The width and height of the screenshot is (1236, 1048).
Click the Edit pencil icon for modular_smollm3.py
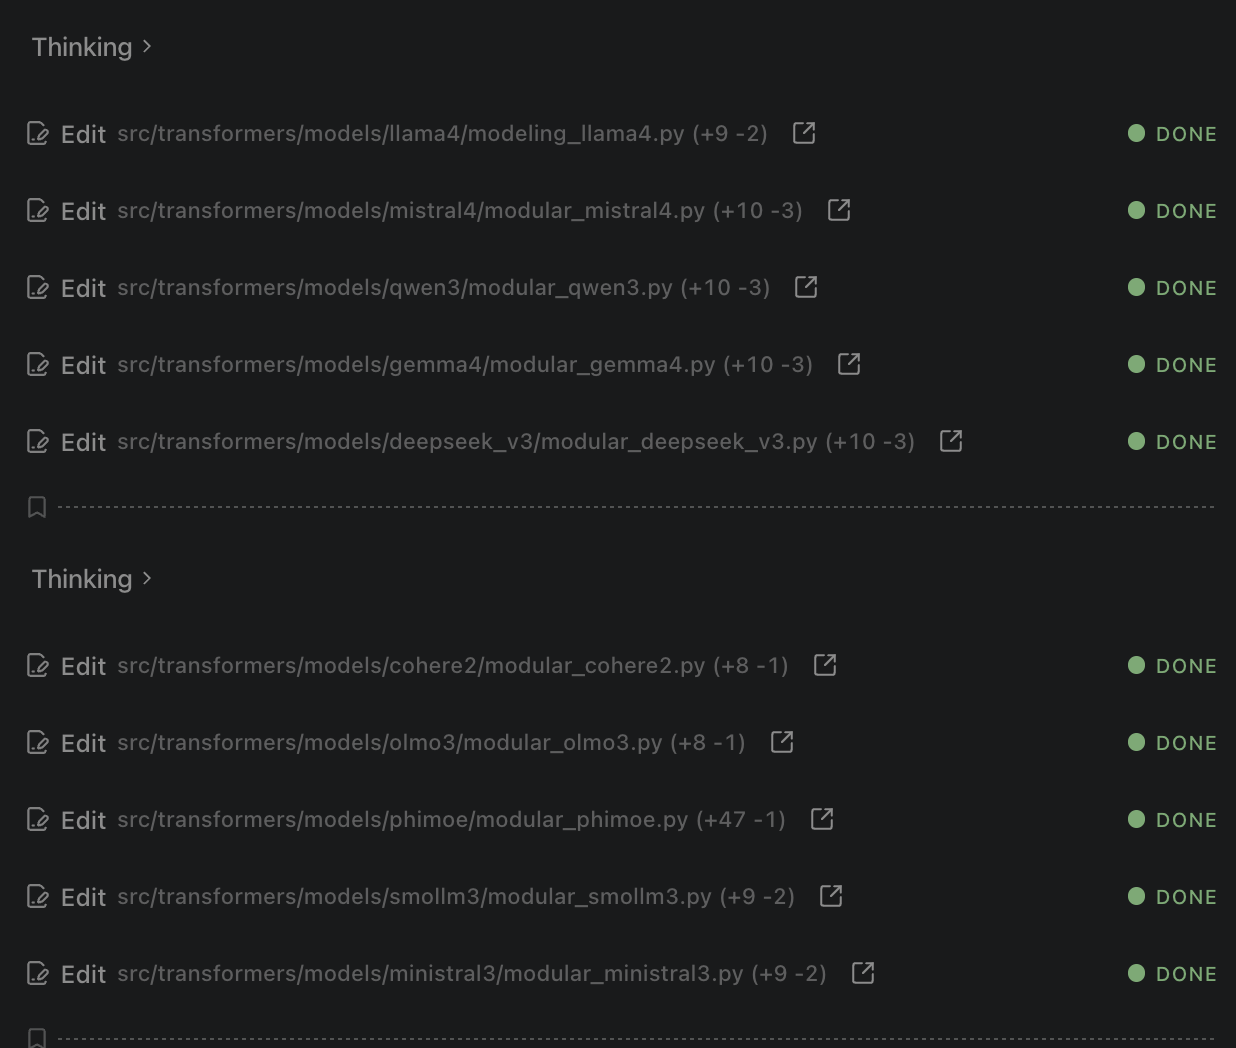point(37,896)
